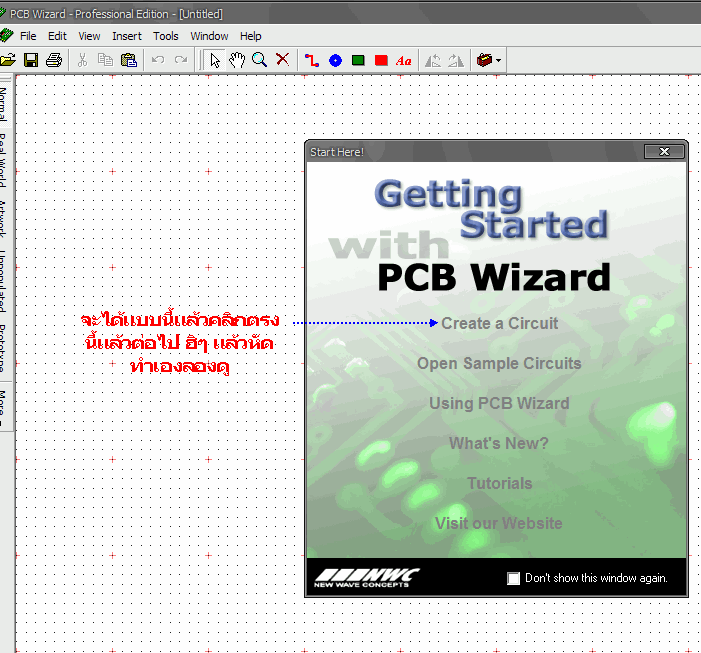701x653 pixels.
Task: Undo the last action
Action: tap(158, 60)
